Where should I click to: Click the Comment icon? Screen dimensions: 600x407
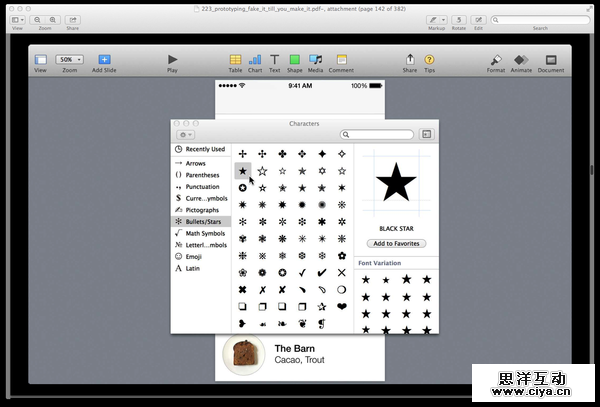(341, 61)
